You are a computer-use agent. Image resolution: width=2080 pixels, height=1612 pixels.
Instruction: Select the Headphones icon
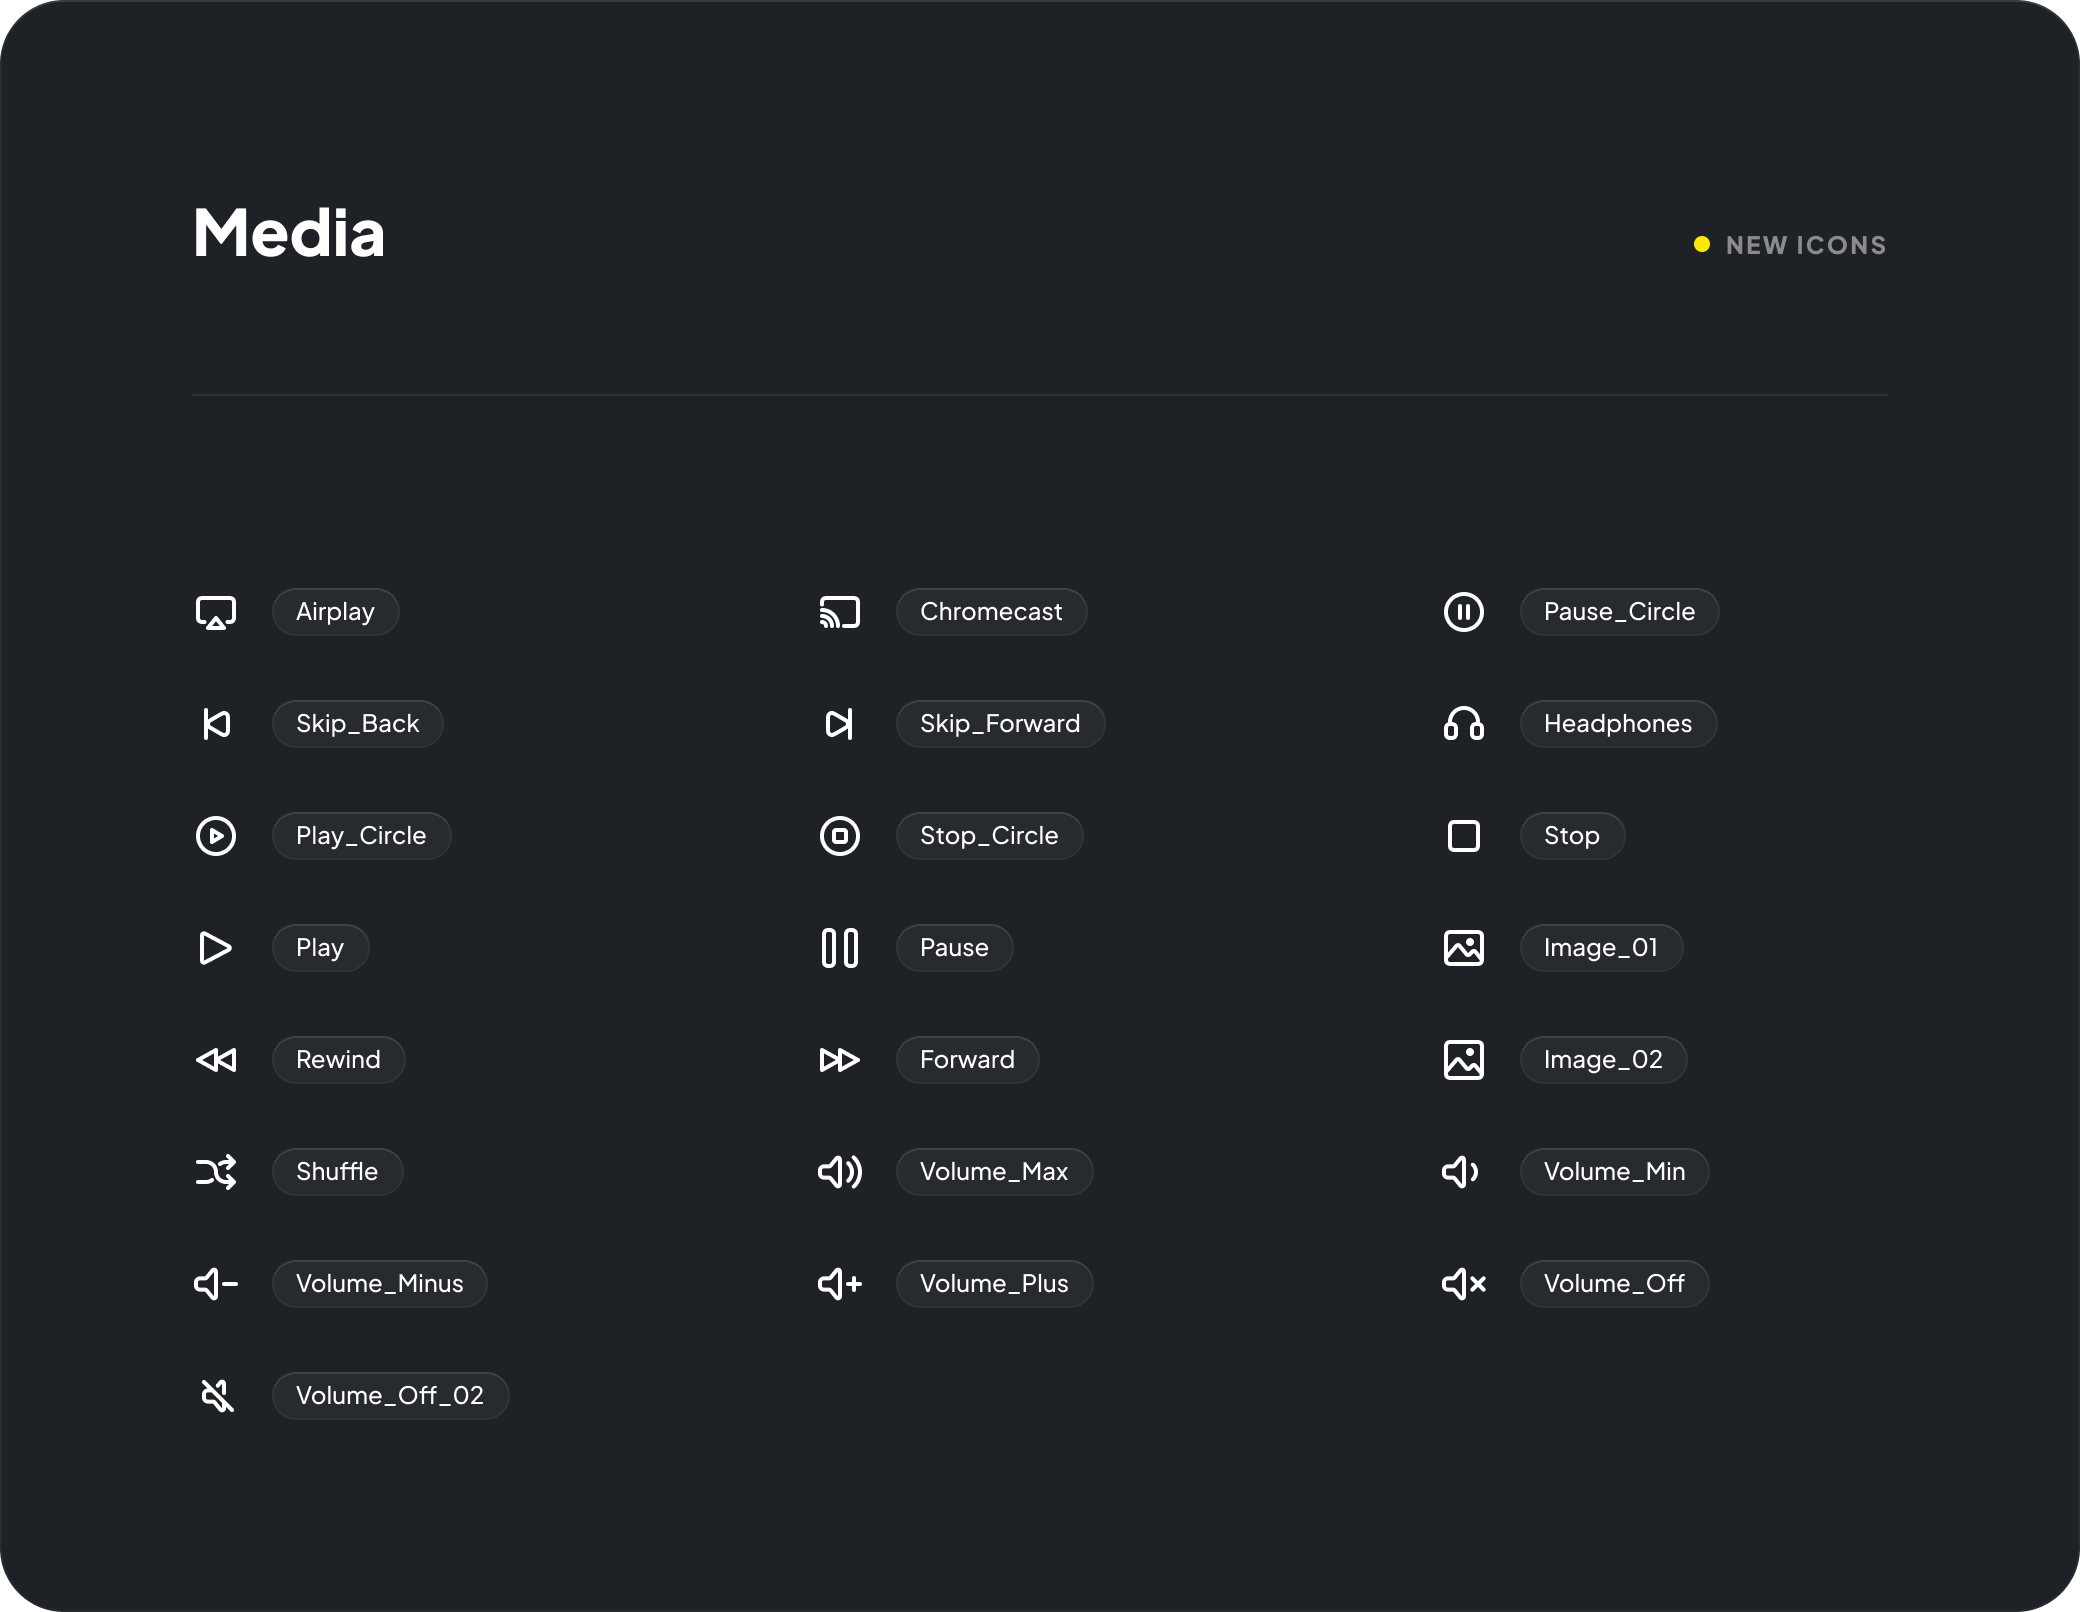click(x=1464, y=724)
